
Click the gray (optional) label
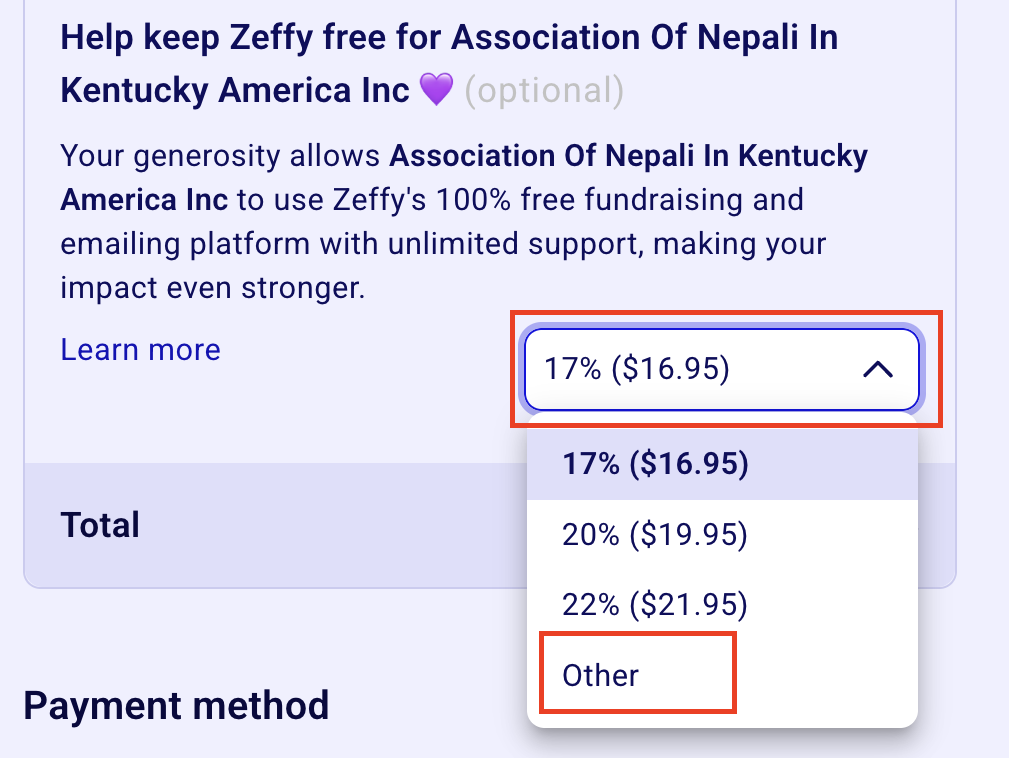click(544, 91)
